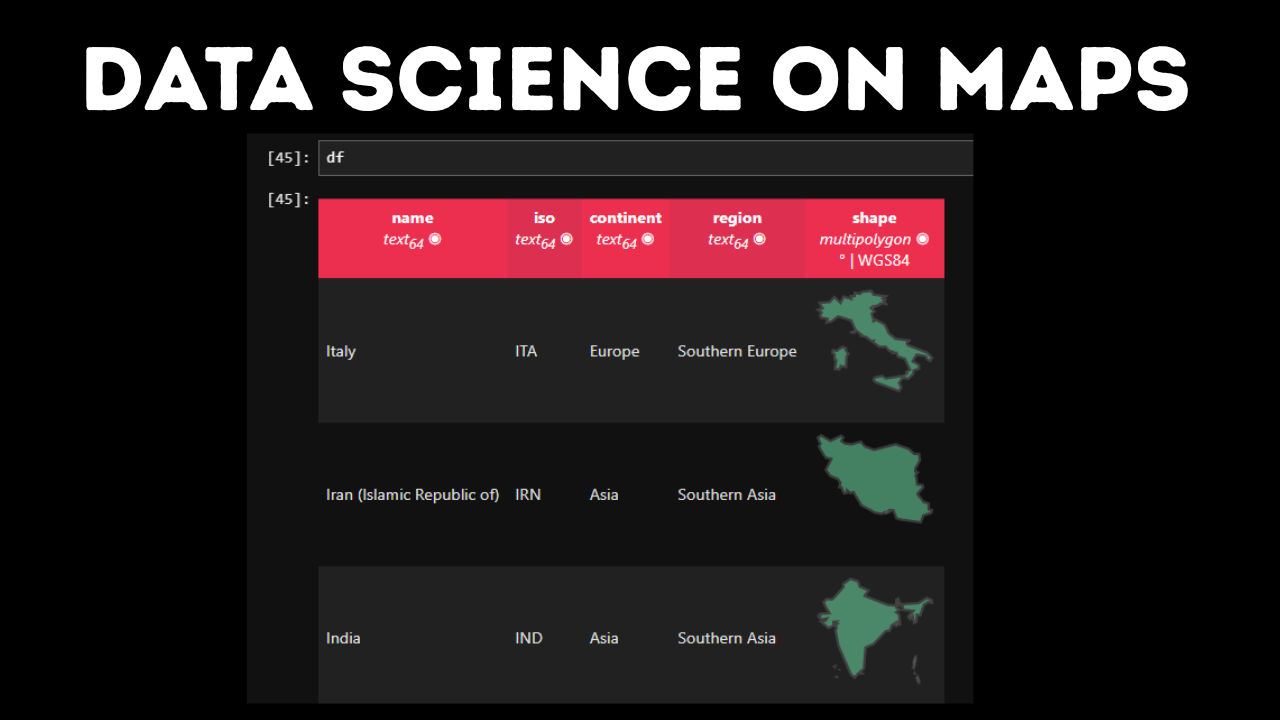Select the Asia cell in Iran row

[625, 494]
